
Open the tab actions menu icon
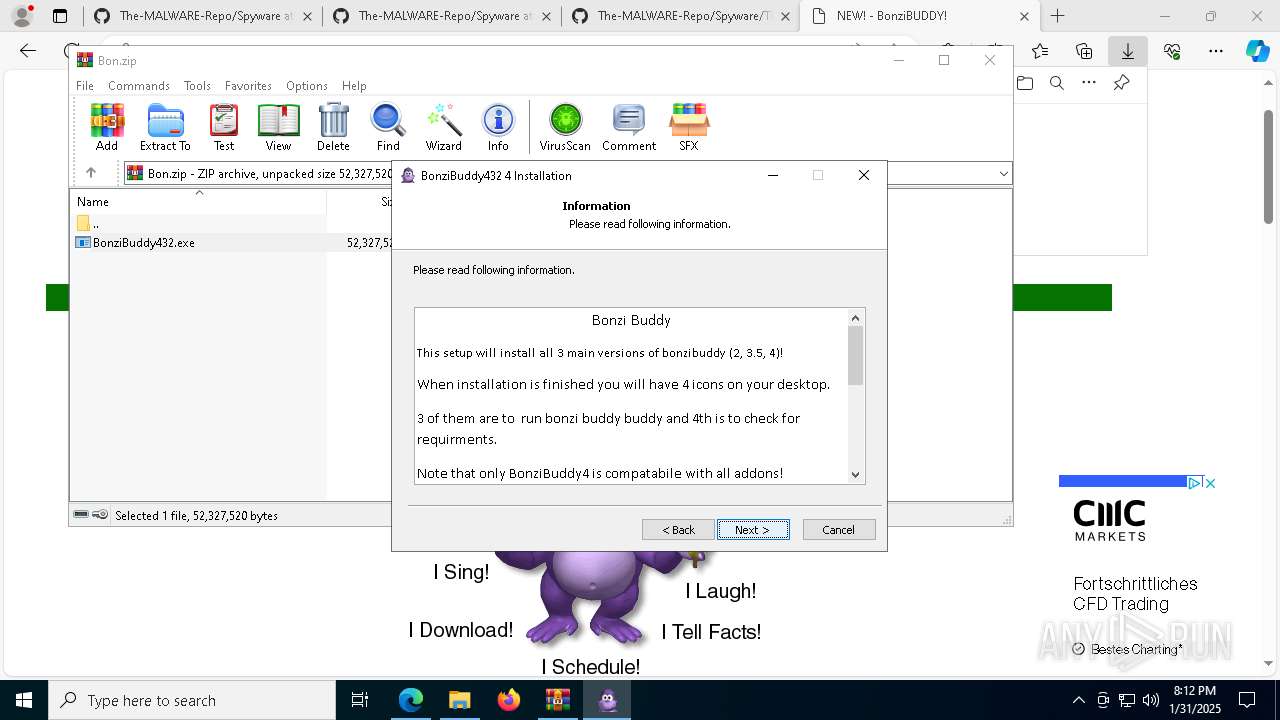60,16
